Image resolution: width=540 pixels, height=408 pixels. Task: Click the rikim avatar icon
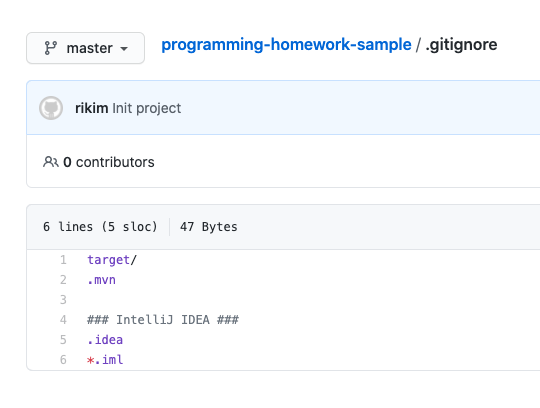point(51,108)
